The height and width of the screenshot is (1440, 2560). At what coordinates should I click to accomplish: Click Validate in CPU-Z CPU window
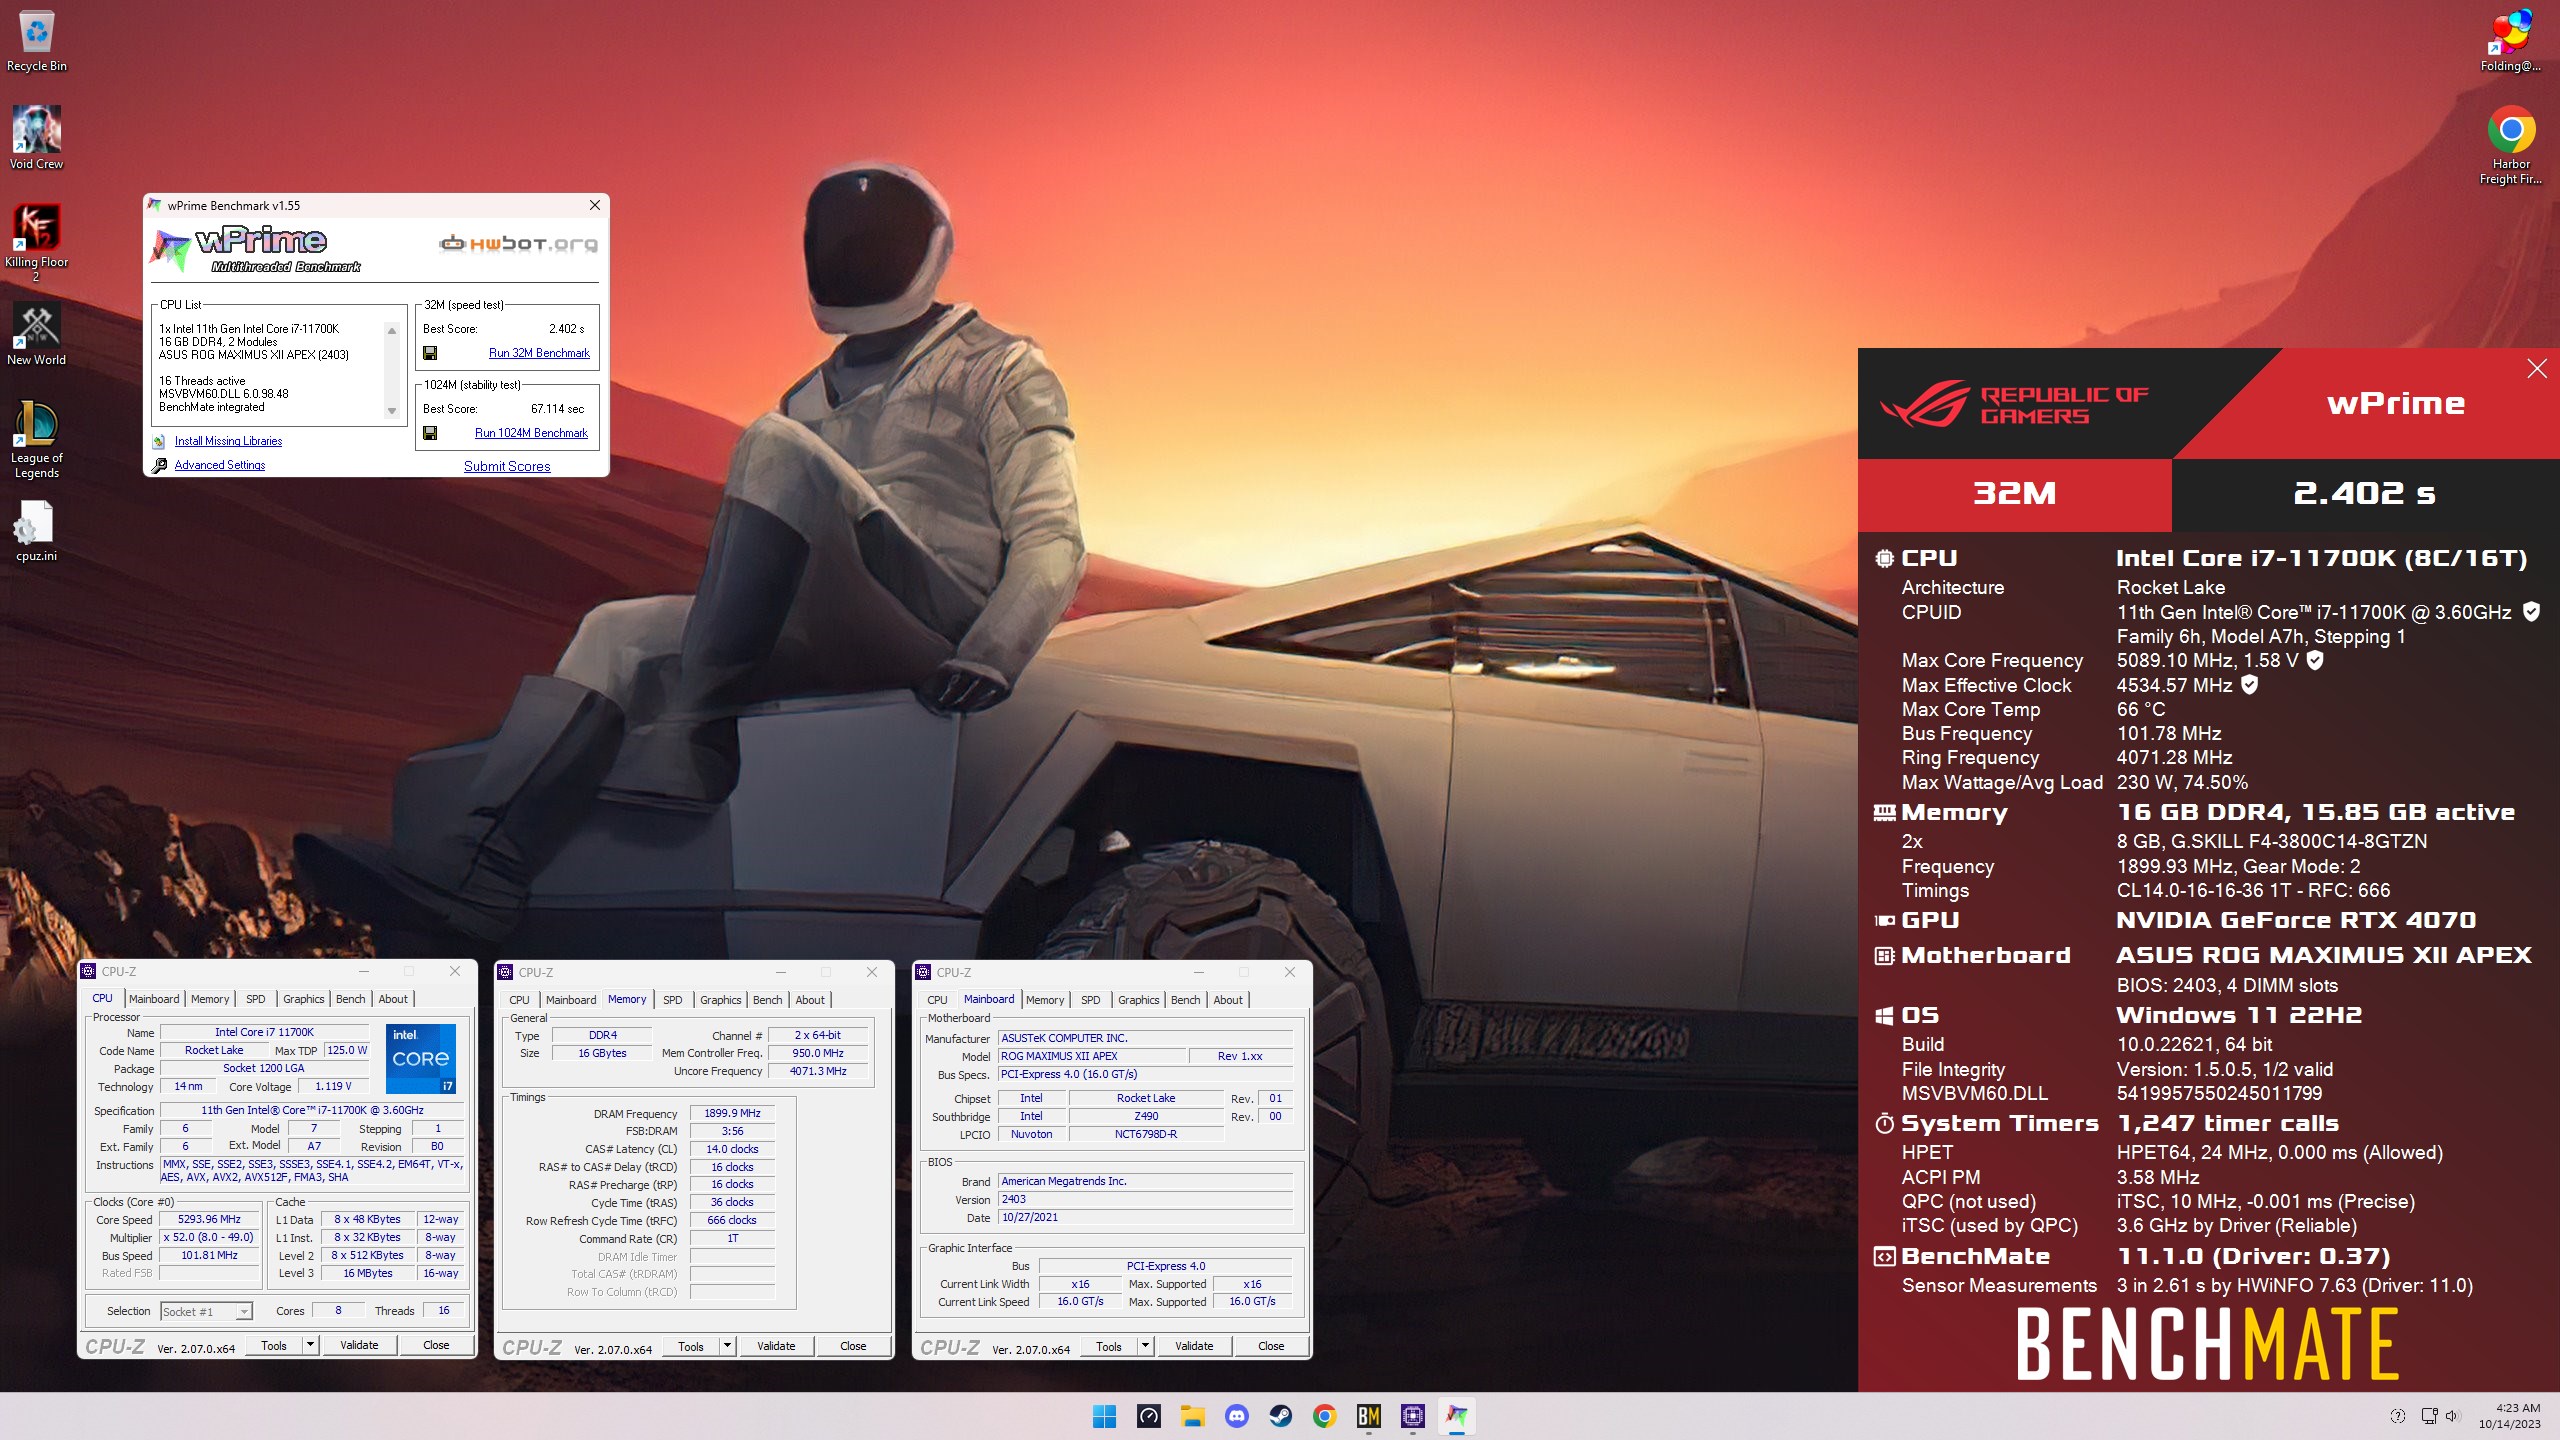pyautogui.click(x=359, y=1345)
